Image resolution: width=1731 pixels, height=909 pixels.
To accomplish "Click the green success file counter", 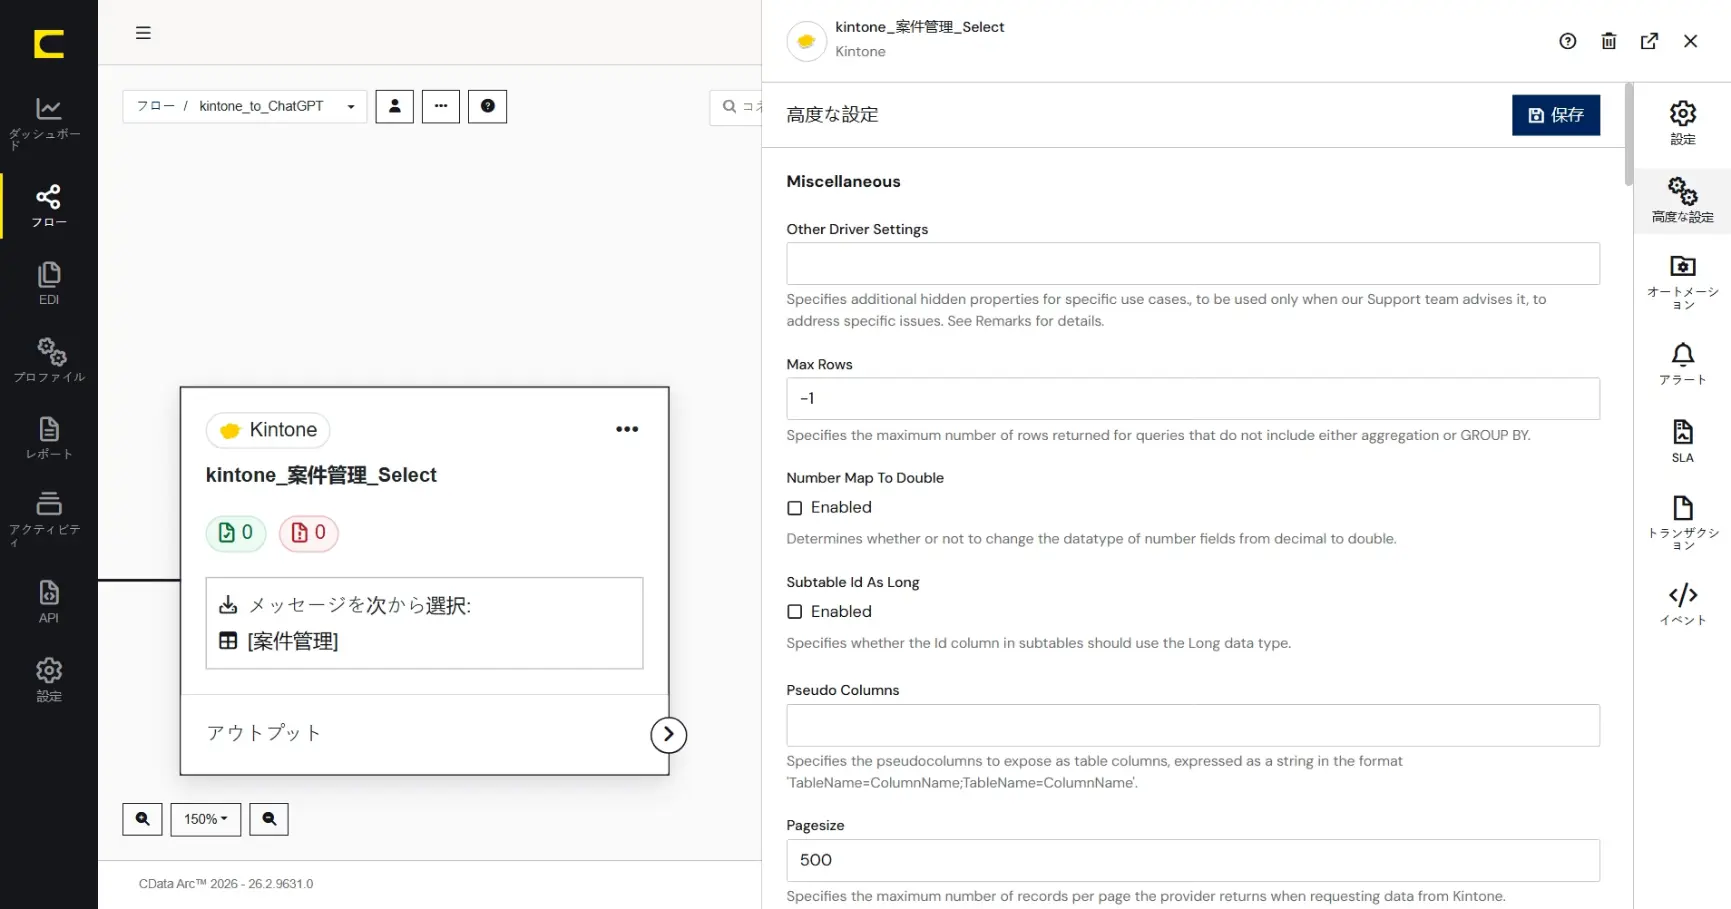I will [236, 533].
